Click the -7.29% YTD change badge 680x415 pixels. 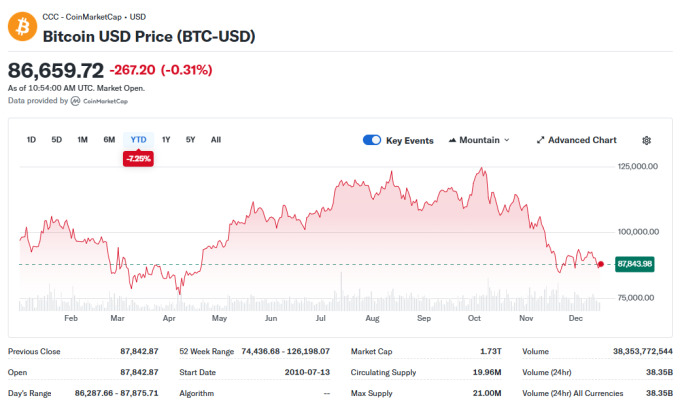click(x=138, y=159)
